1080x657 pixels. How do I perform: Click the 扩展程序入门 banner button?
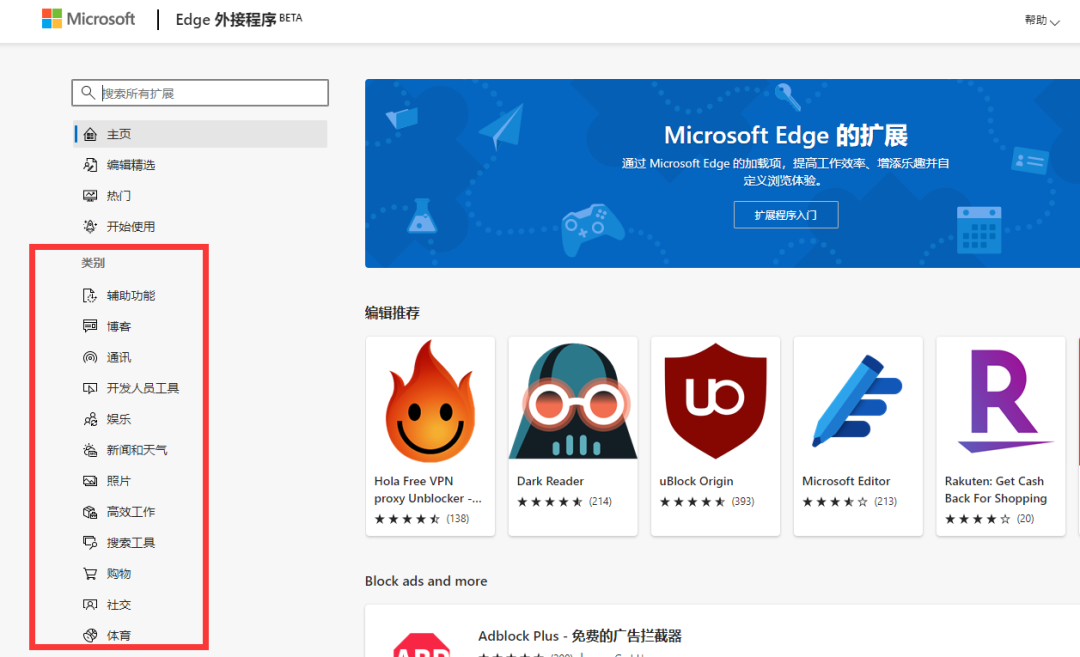pos(786,215)
